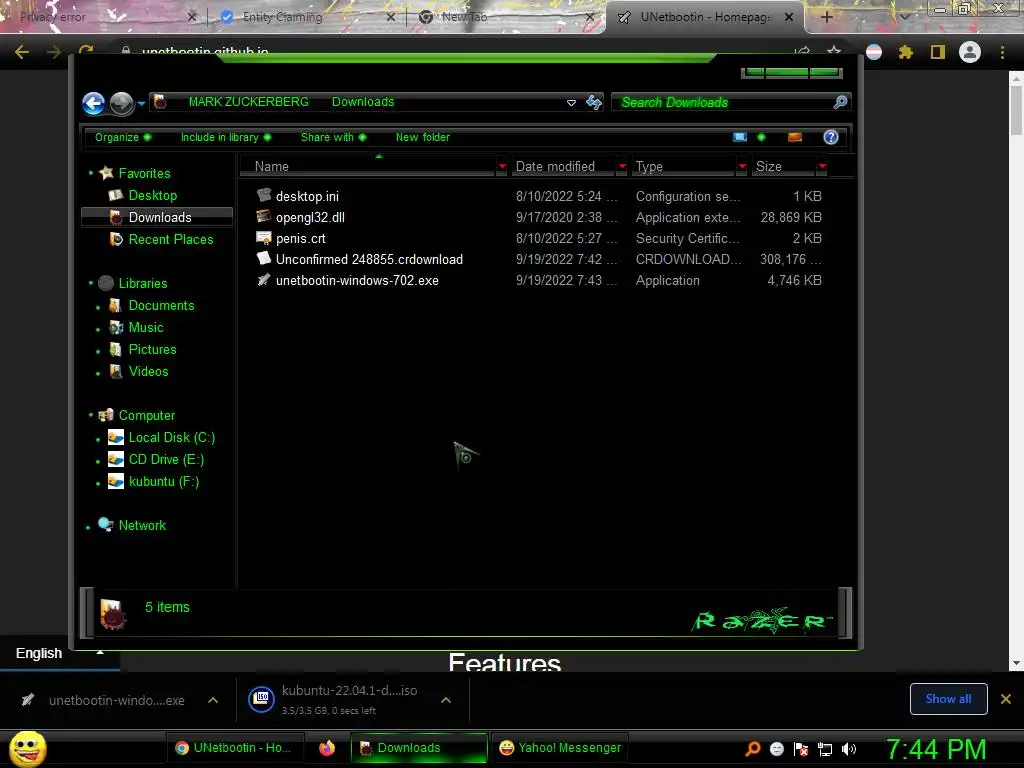Click New folder button
The image size is (1024, 768).
pos(423,137)
